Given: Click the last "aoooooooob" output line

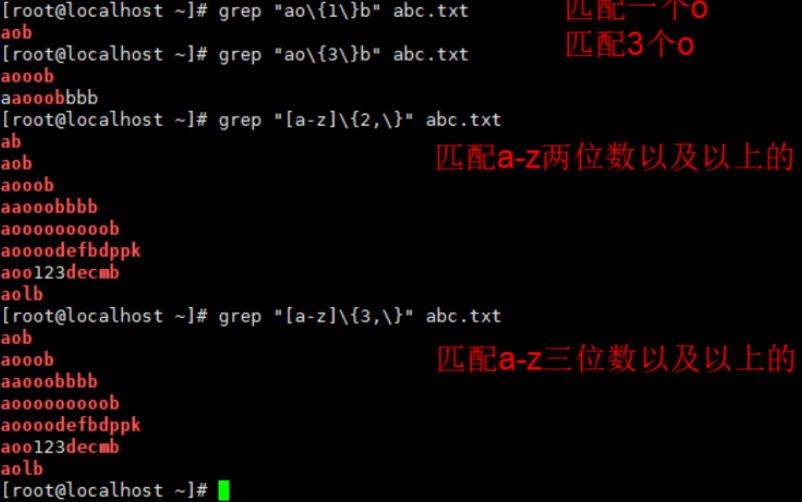Looking at the screenshot, I should [x=60, y=403].
